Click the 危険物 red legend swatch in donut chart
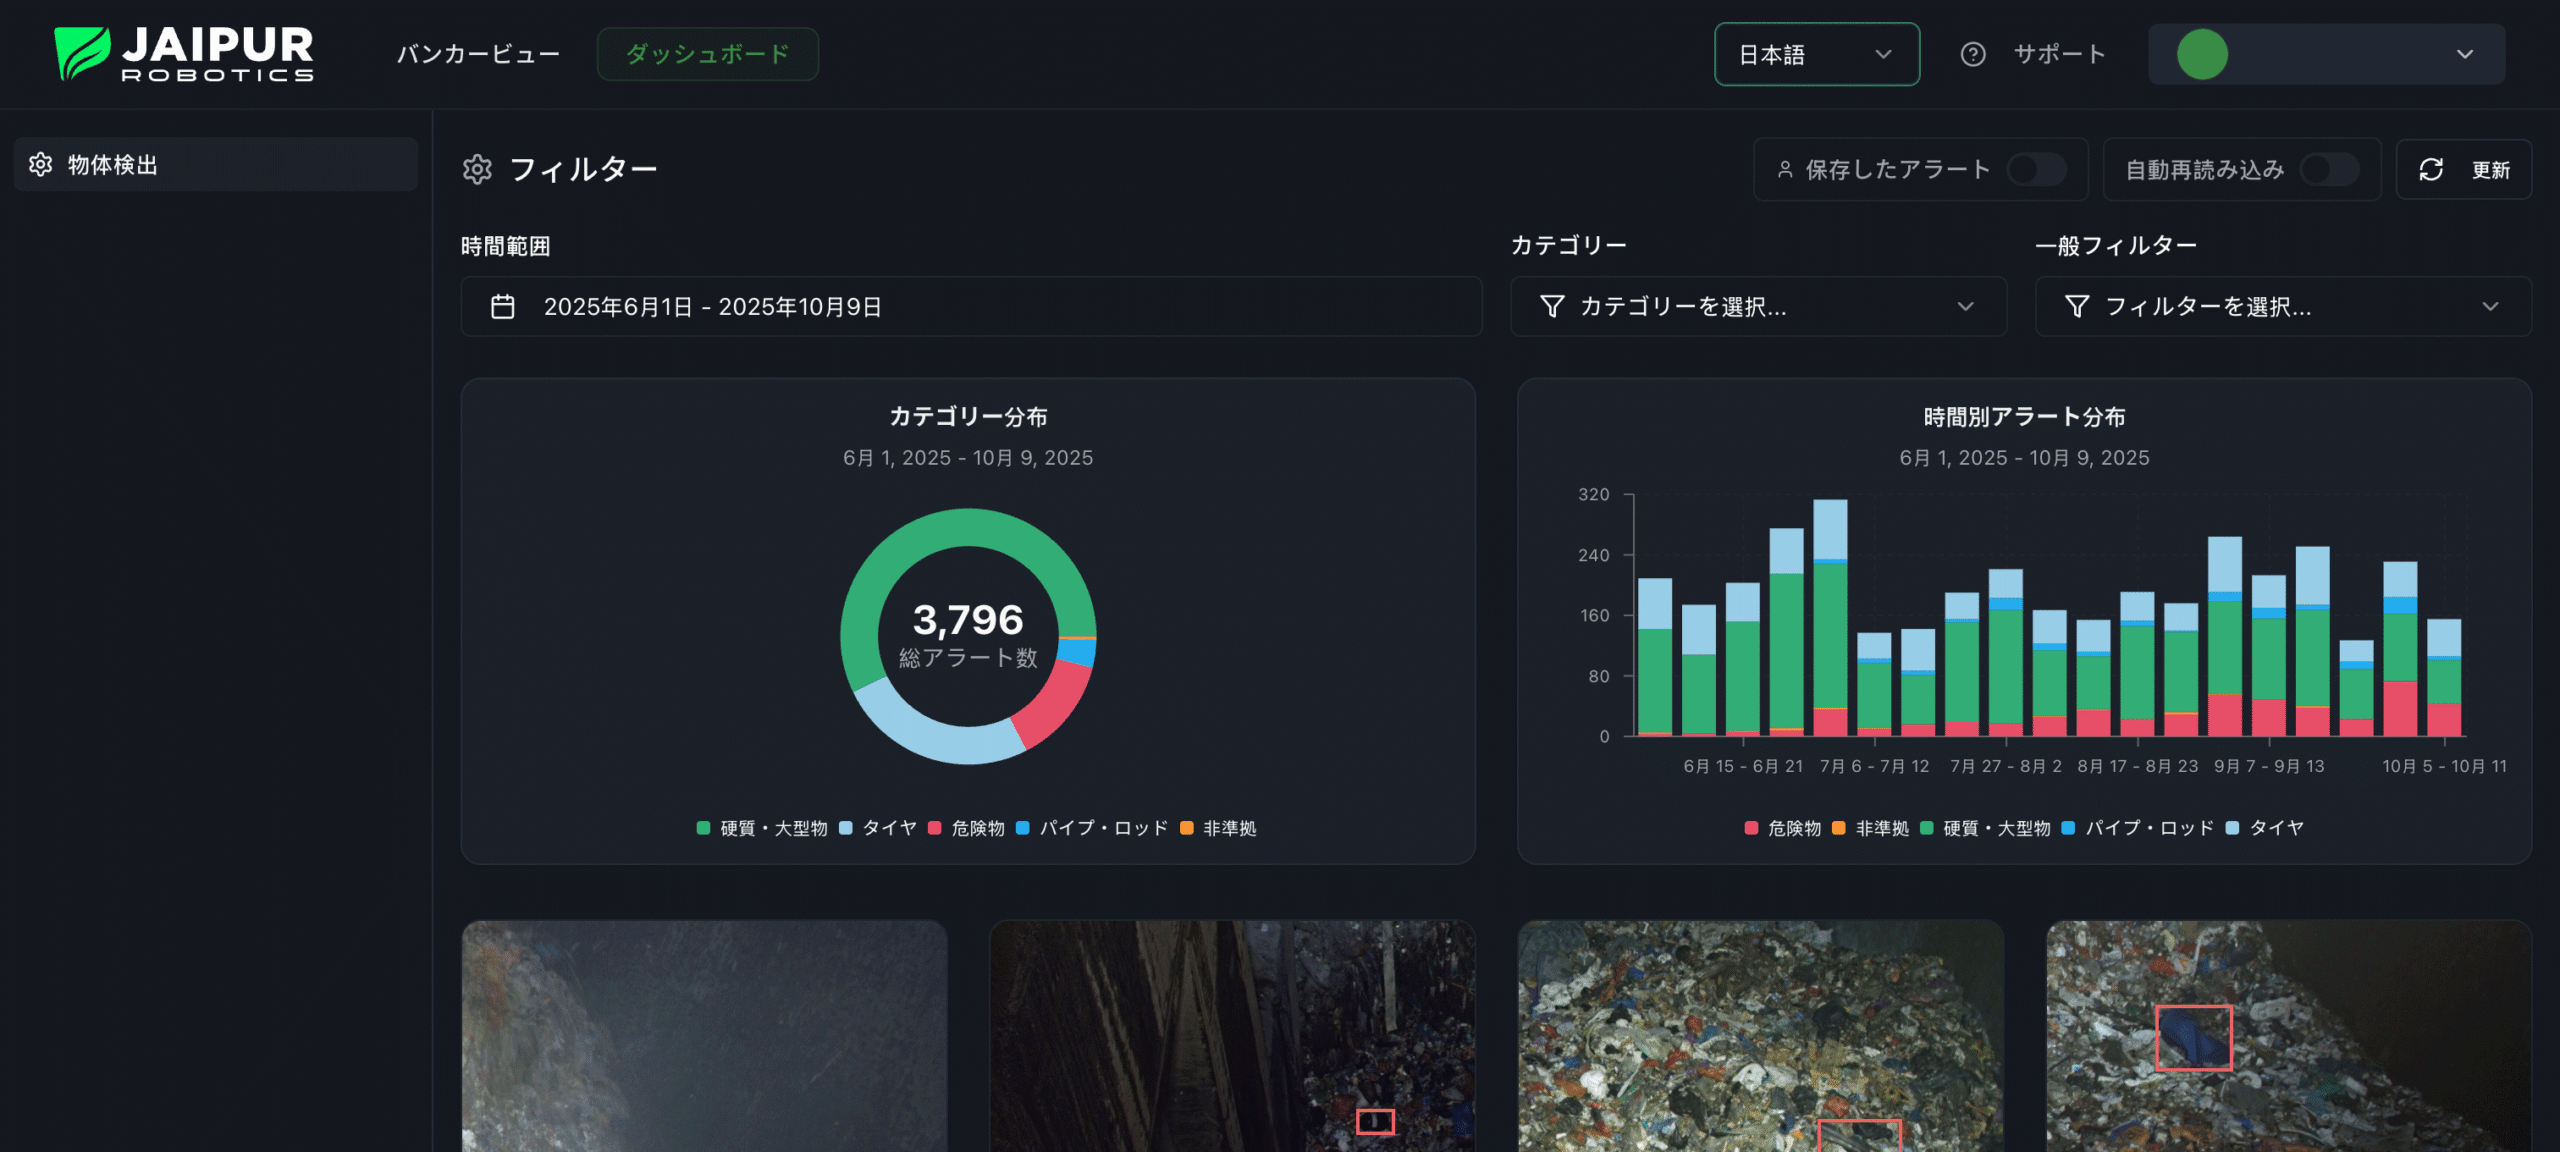This screenshot has width=2560, height=1152. coord(934,828)
